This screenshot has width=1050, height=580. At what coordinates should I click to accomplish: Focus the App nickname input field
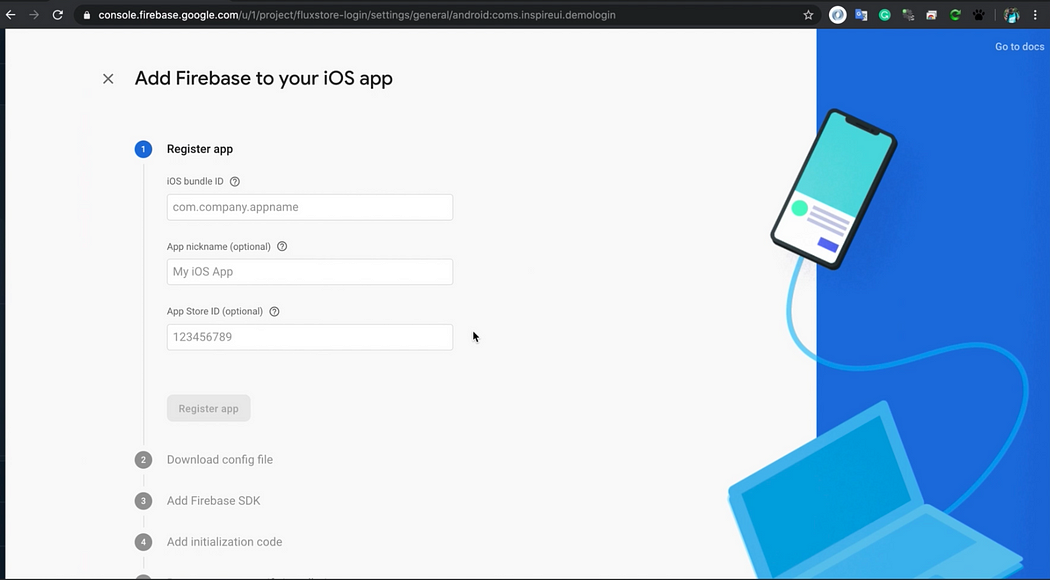309,272
